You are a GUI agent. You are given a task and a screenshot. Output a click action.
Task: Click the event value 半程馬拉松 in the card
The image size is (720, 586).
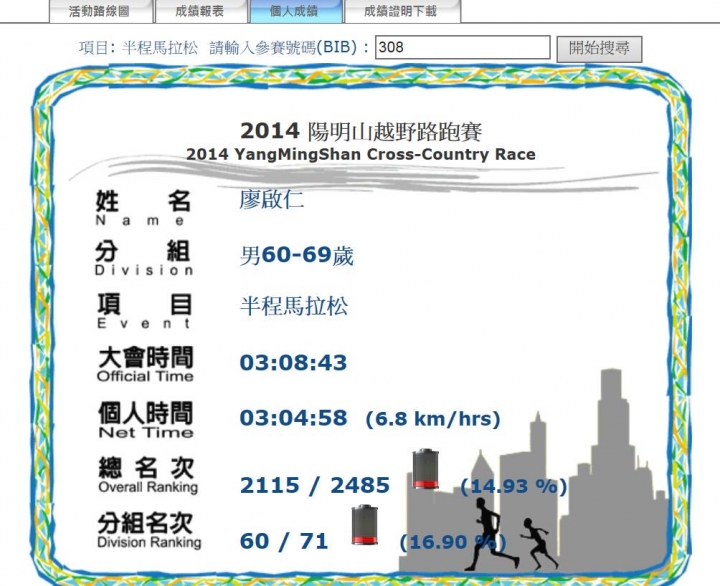click(294, 306)
